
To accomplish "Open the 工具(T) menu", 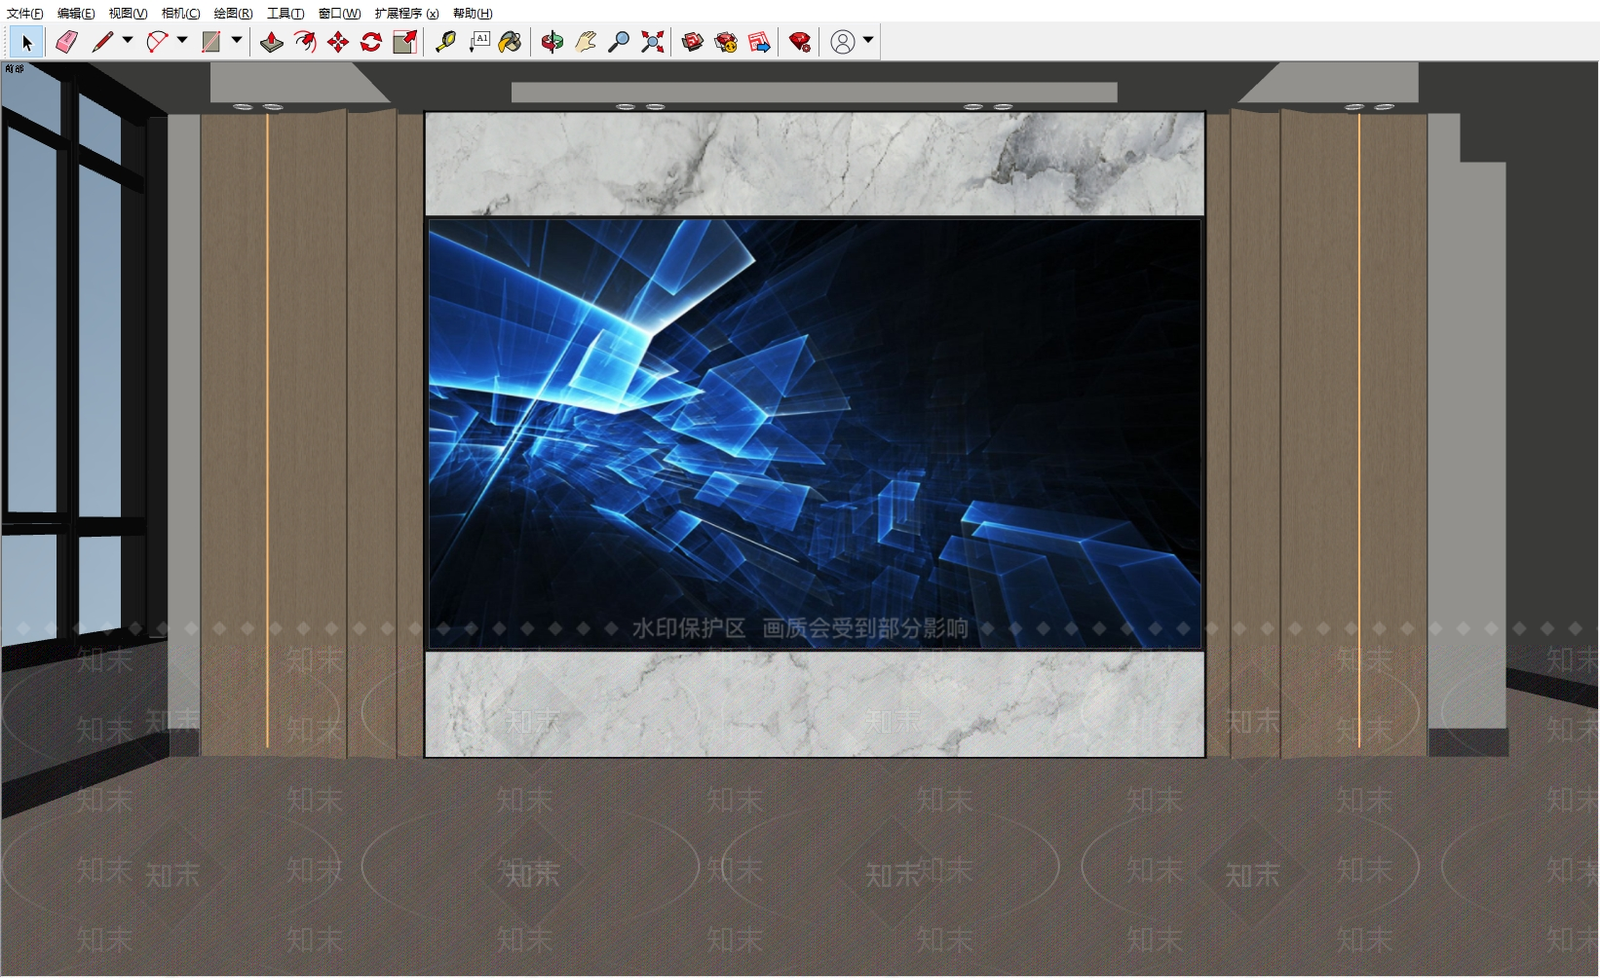I will pos(285,13).
